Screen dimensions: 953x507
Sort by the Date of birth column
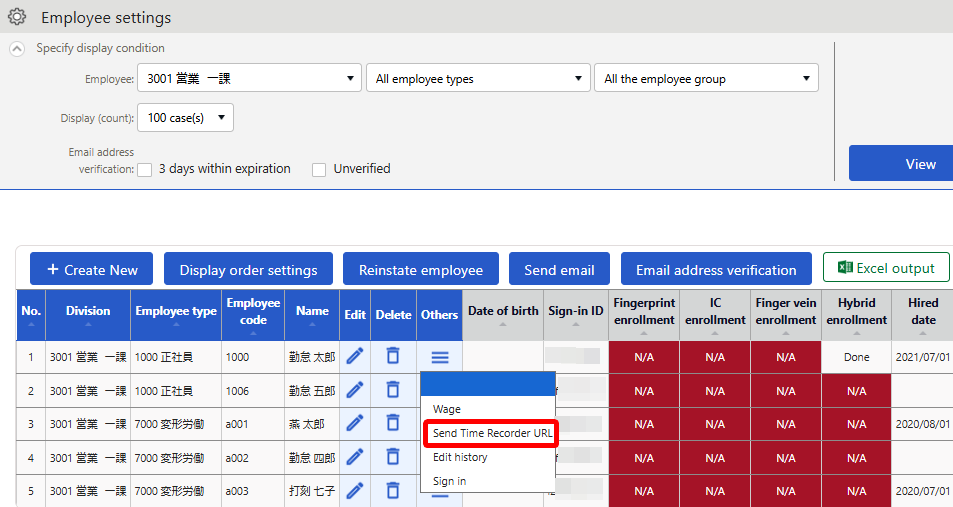(503, 315)
